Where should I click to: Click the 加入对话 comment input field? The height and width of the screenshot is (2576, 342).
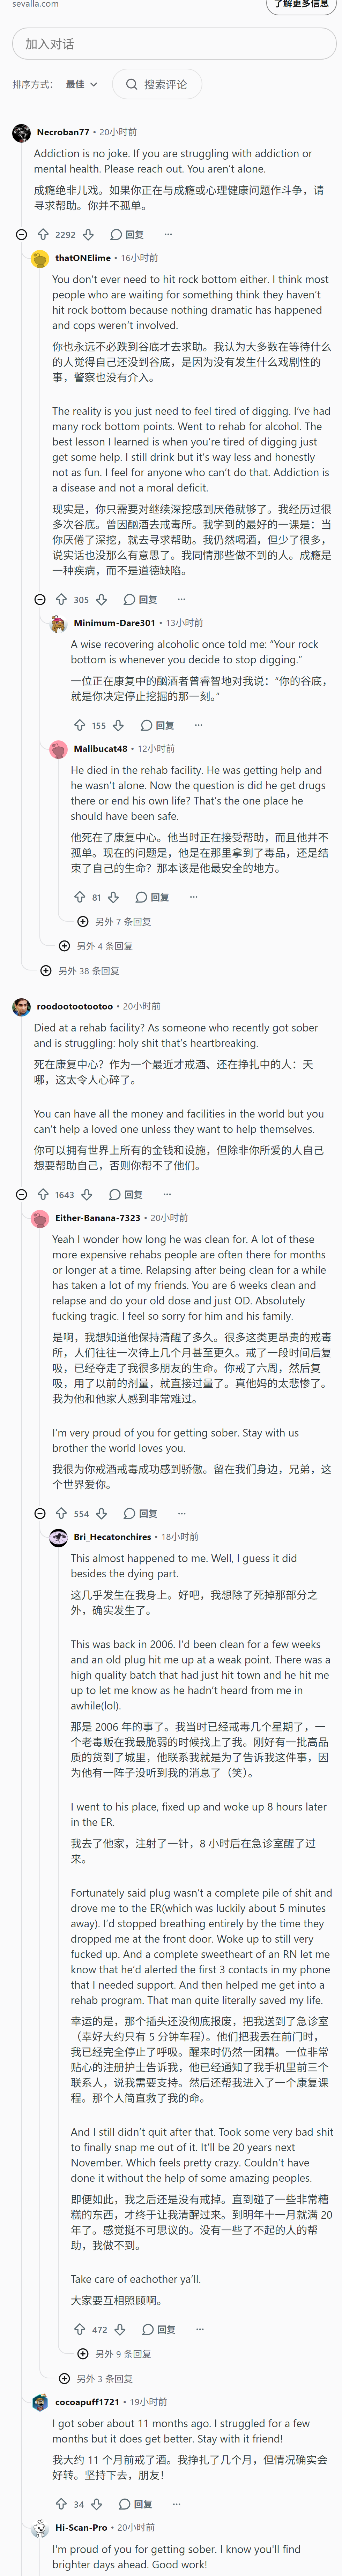click(x=174, y=44)
